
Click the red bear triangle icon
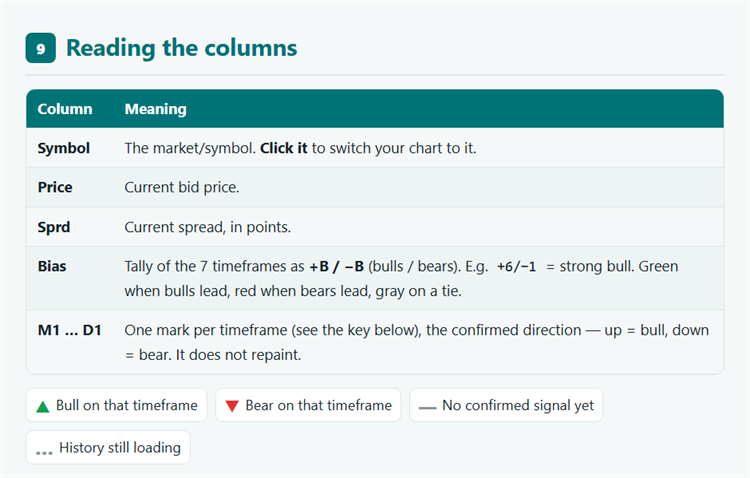[x=232, y=406]
